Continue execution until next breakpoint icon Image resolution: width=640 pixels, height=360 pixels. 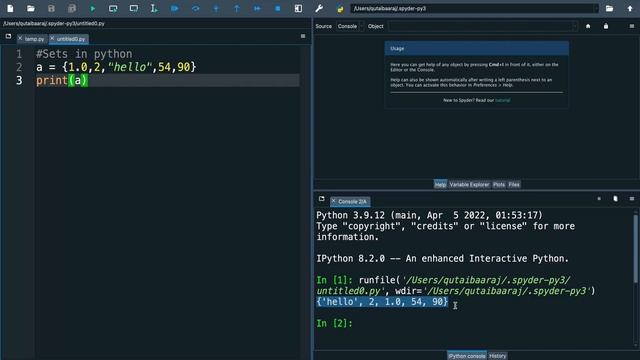[257, 8]
